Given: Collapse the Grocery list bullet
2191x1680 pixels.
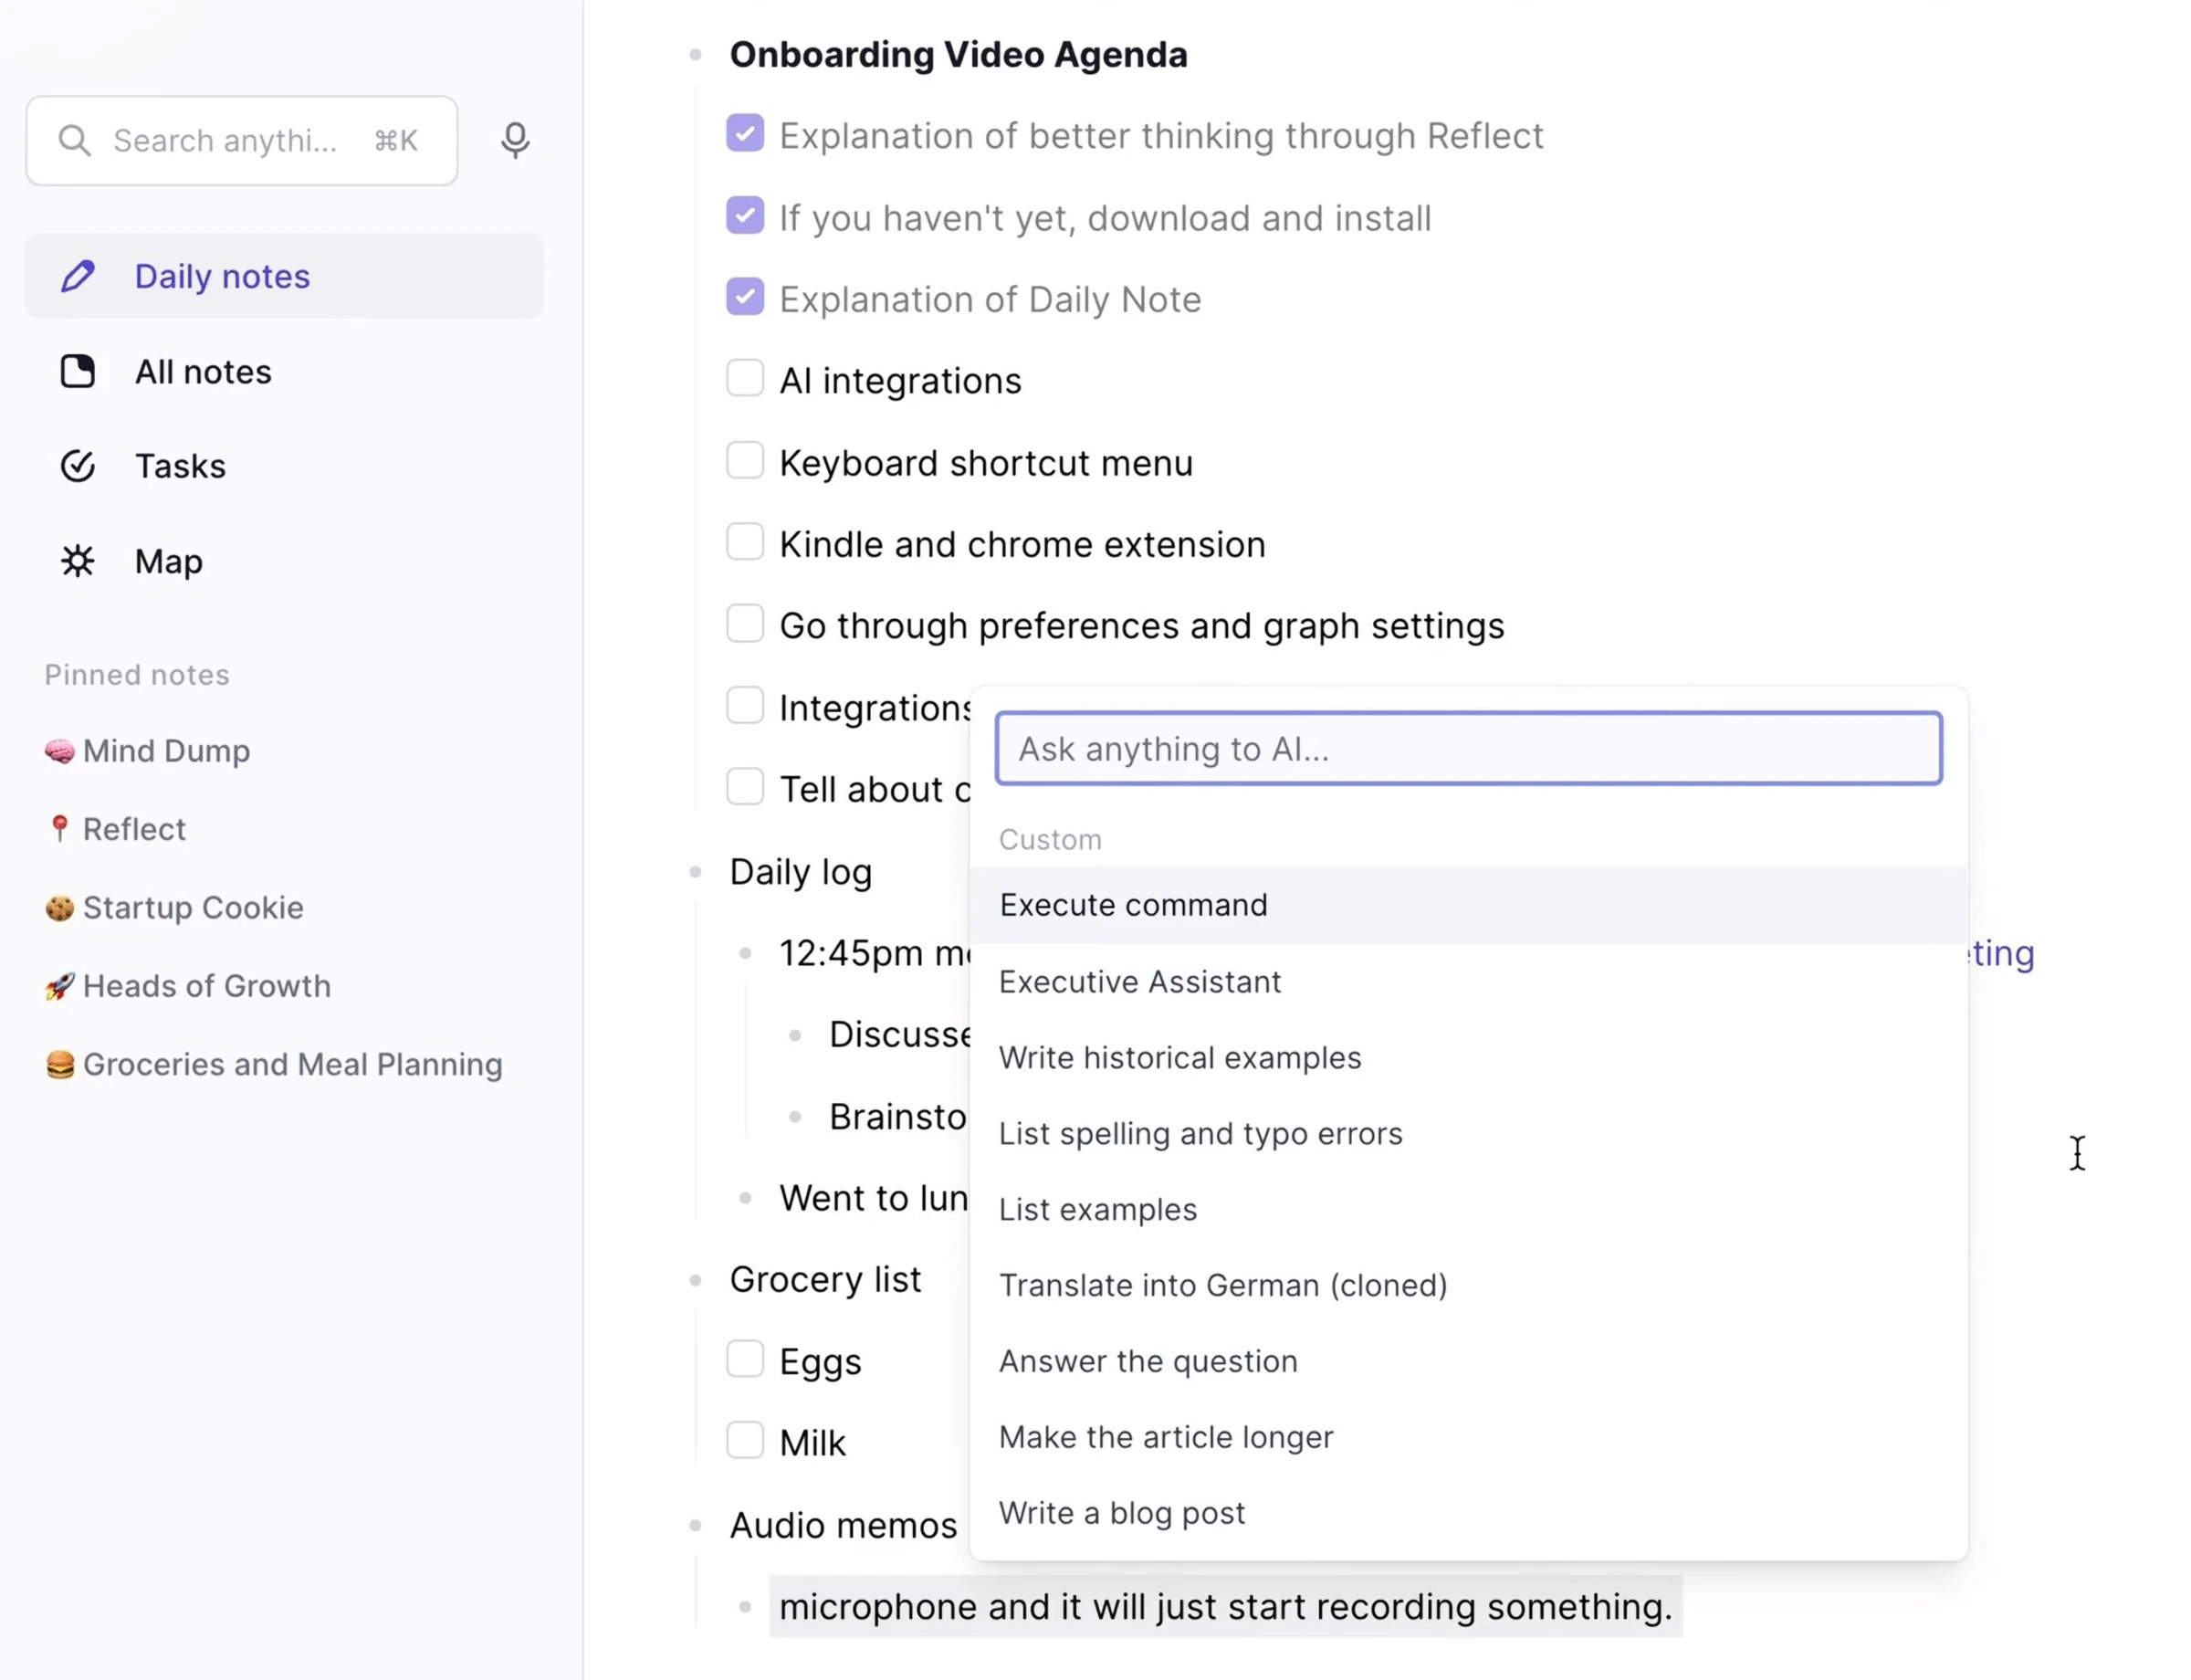Looking at the screenshot, I should tap(695, 1279).
